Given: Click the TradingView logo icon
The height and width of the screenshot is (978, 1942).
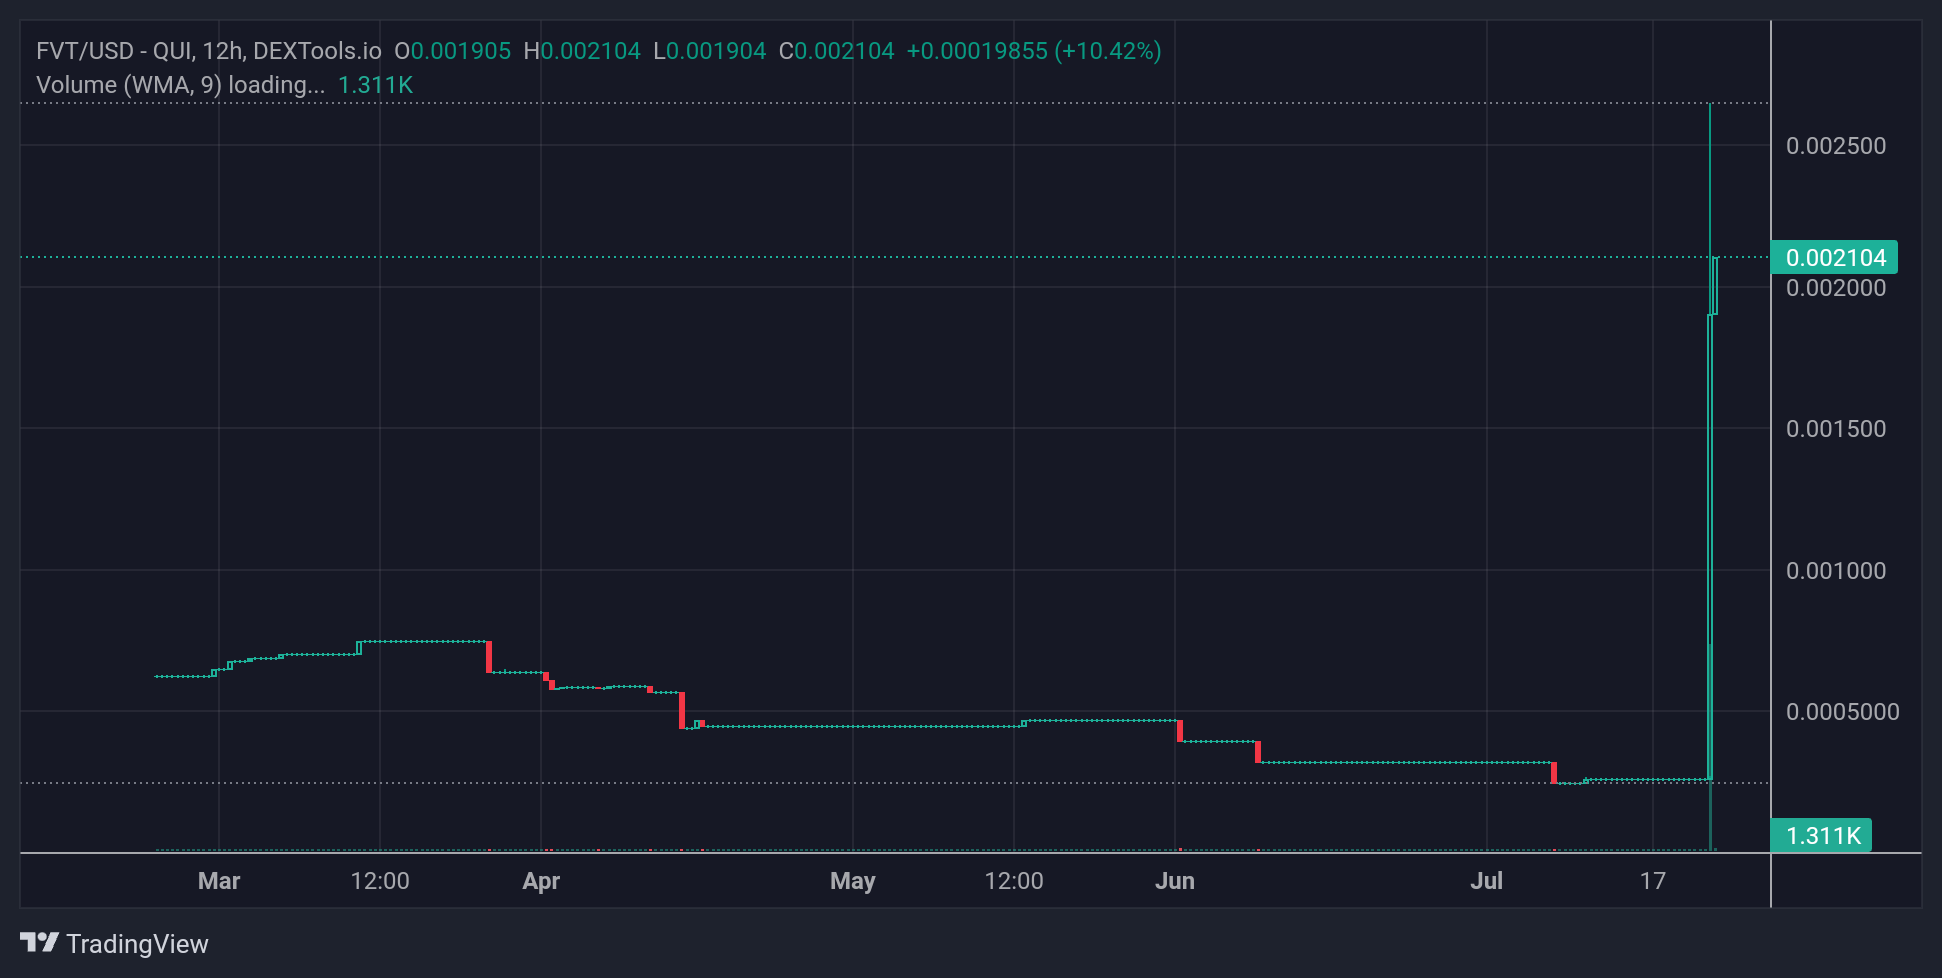Looking at the screenshot, I should [x=40, y=943].
